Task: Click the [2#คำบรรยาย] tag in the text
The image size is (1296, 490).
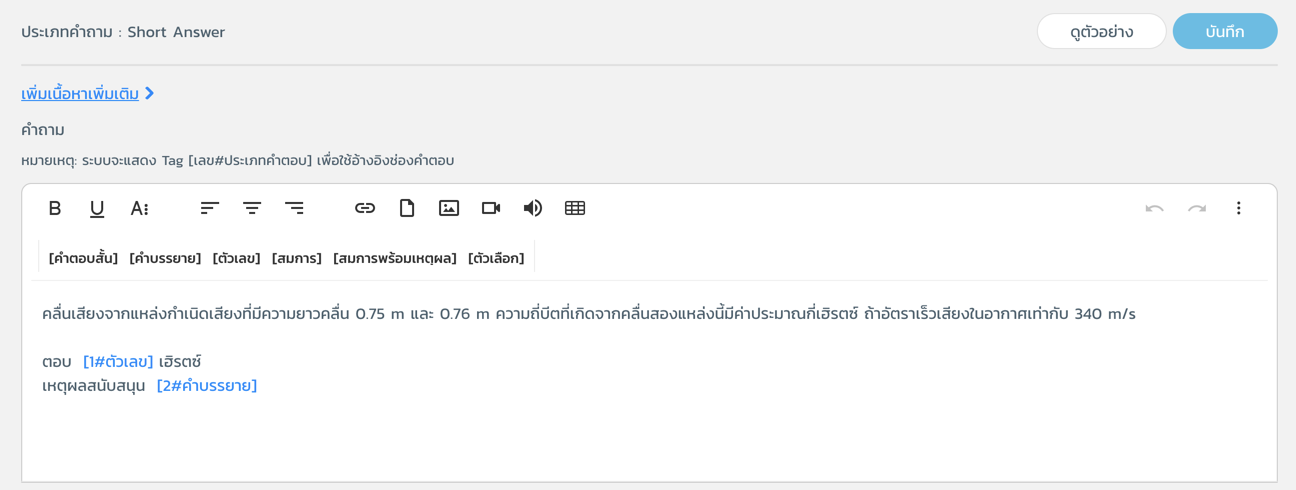Action: [207, 385]
